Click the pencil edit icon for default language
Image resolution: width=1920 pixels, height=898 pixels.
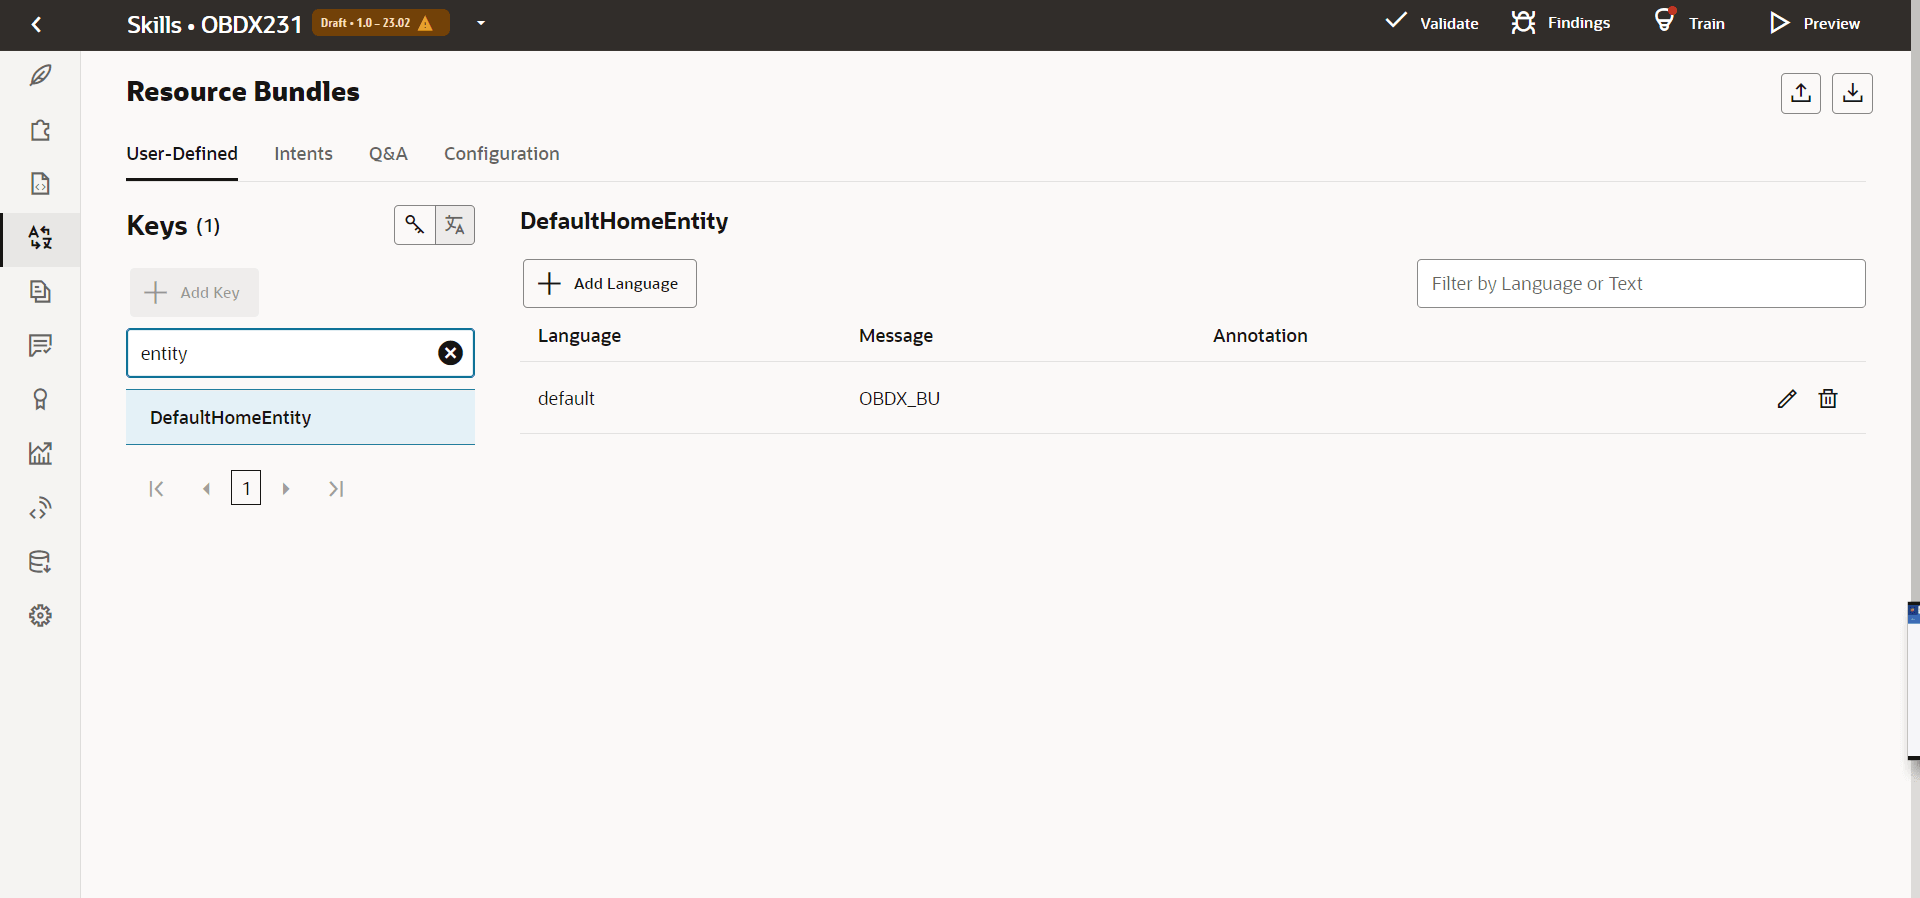click(x=1787, y=399)
